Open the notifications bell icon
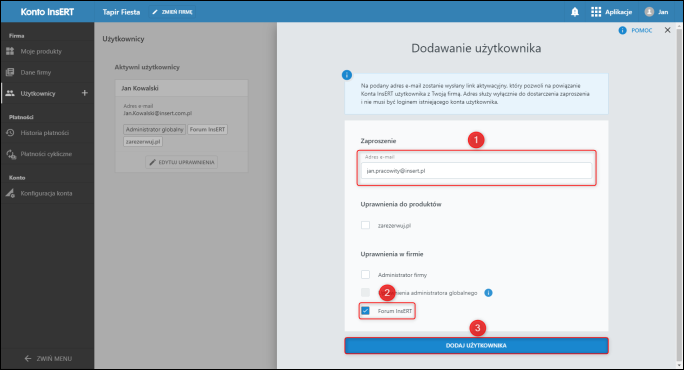Screen dimensions: 684x370 (575, 12)
